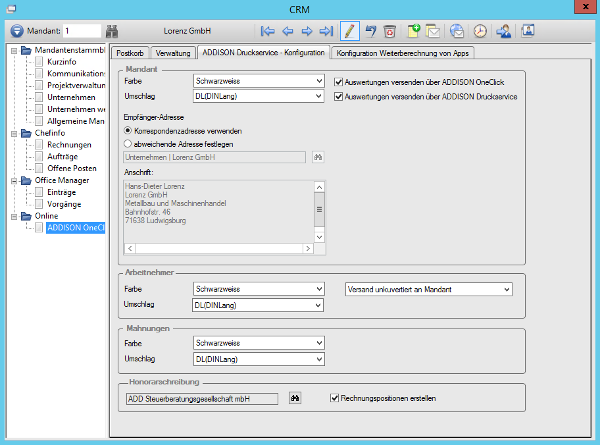600x445 pixels.
Task: Click binoculars next to Unternehmen field
Action: [318, 157]
